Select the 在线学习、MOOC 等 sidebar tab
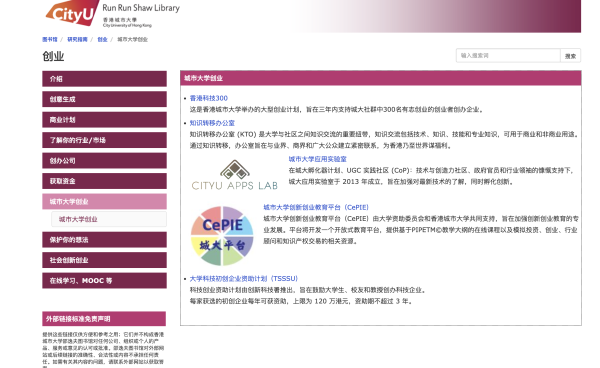The width and height of the screenshot is (600, 368). pyautogui.click(x=104, y=280)
